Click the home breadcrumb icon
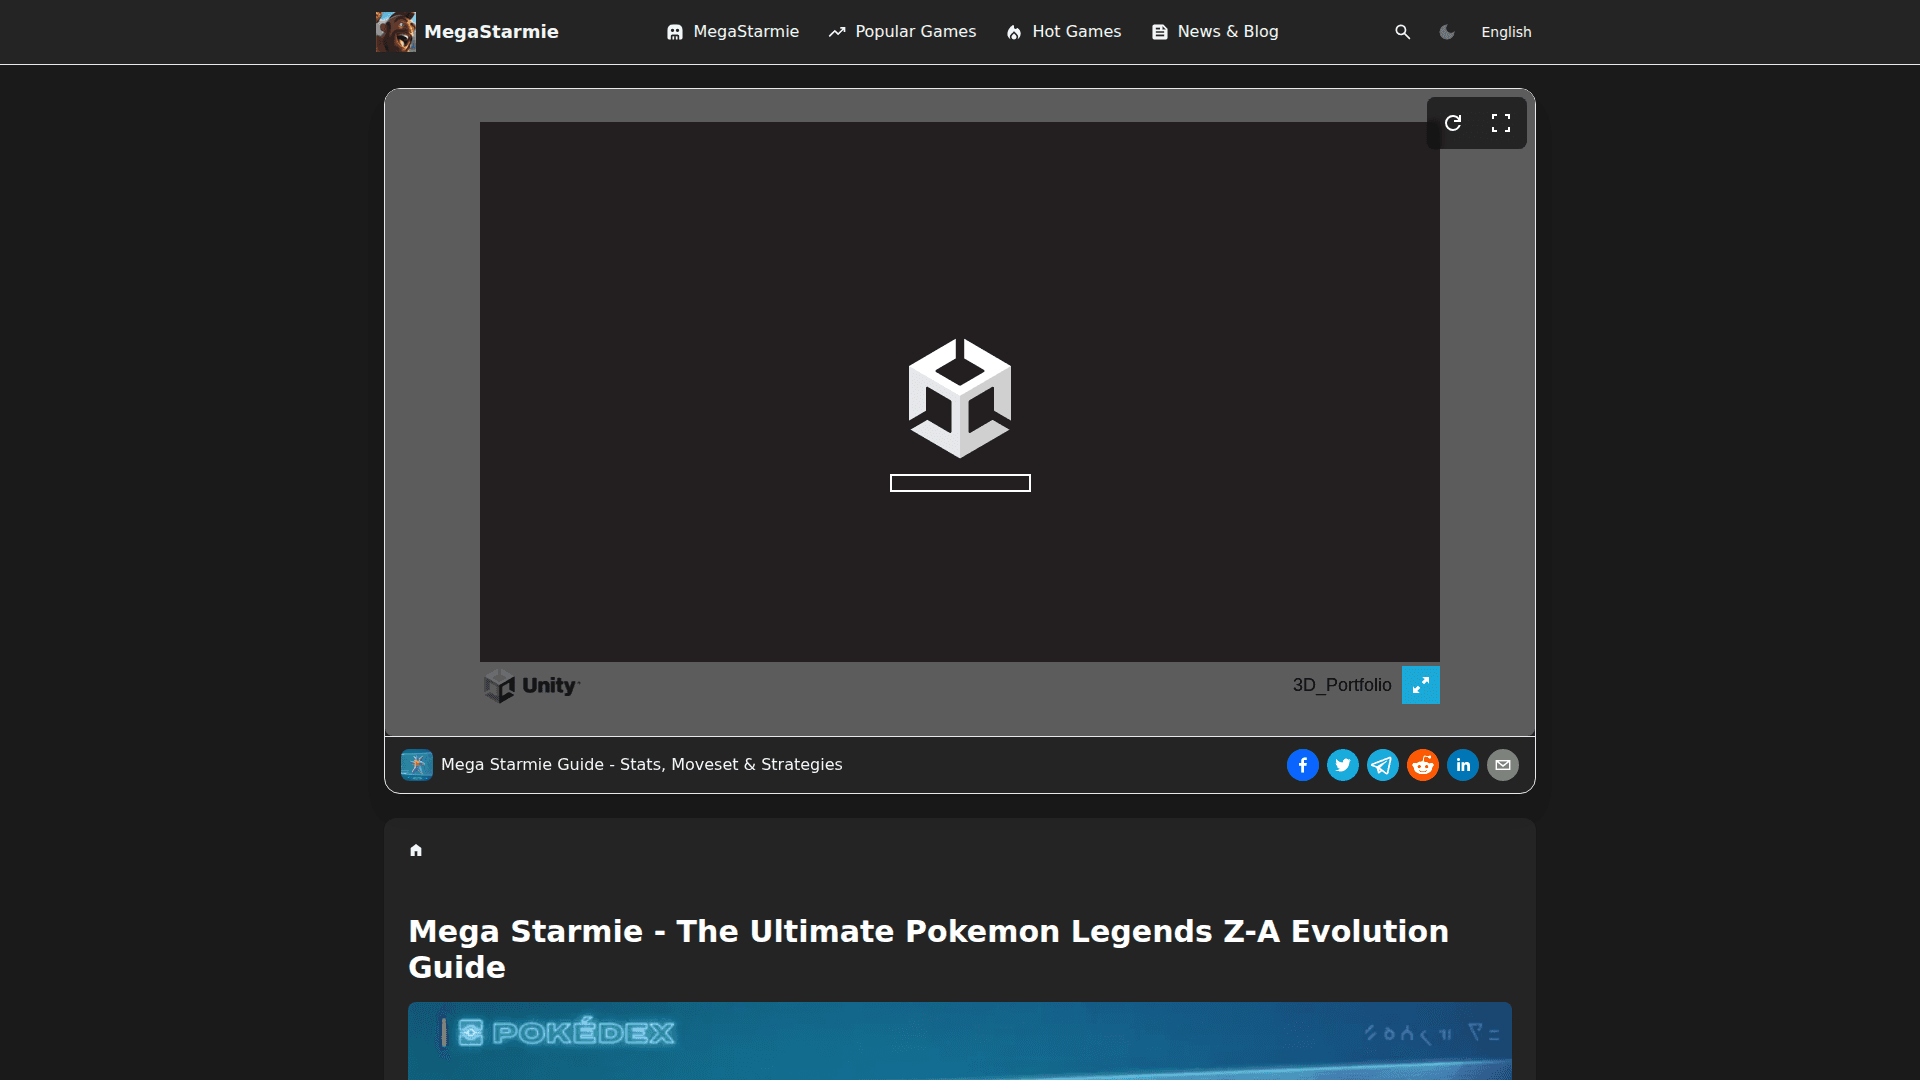This screenshot has height=1080, width=1920. [x=416, y=850]
